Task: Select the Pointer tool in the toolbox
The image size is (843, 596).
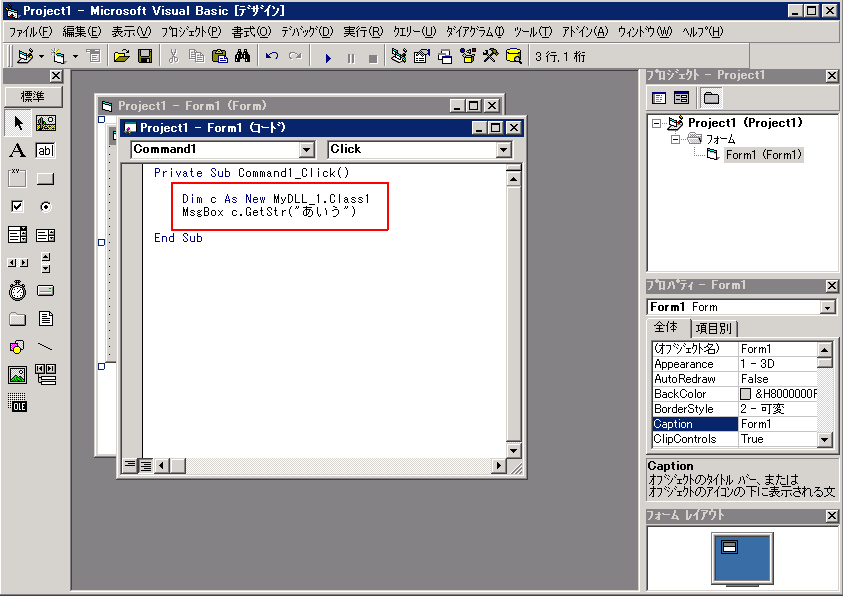Action: coord(16,124)
